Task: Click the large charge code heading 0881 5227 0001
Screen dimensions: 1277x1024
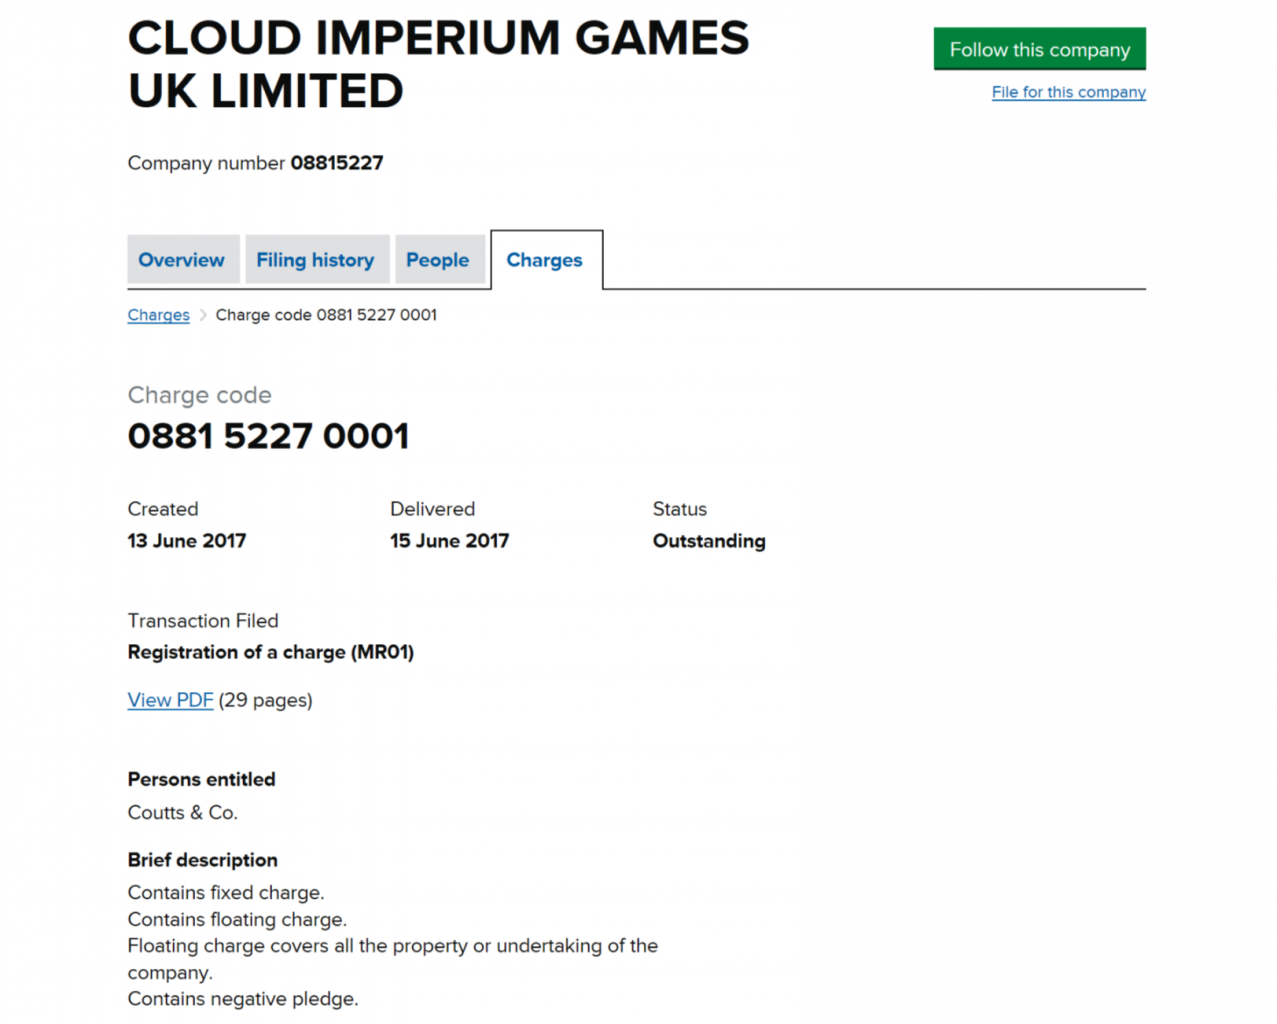Action: tap(269, 436)
